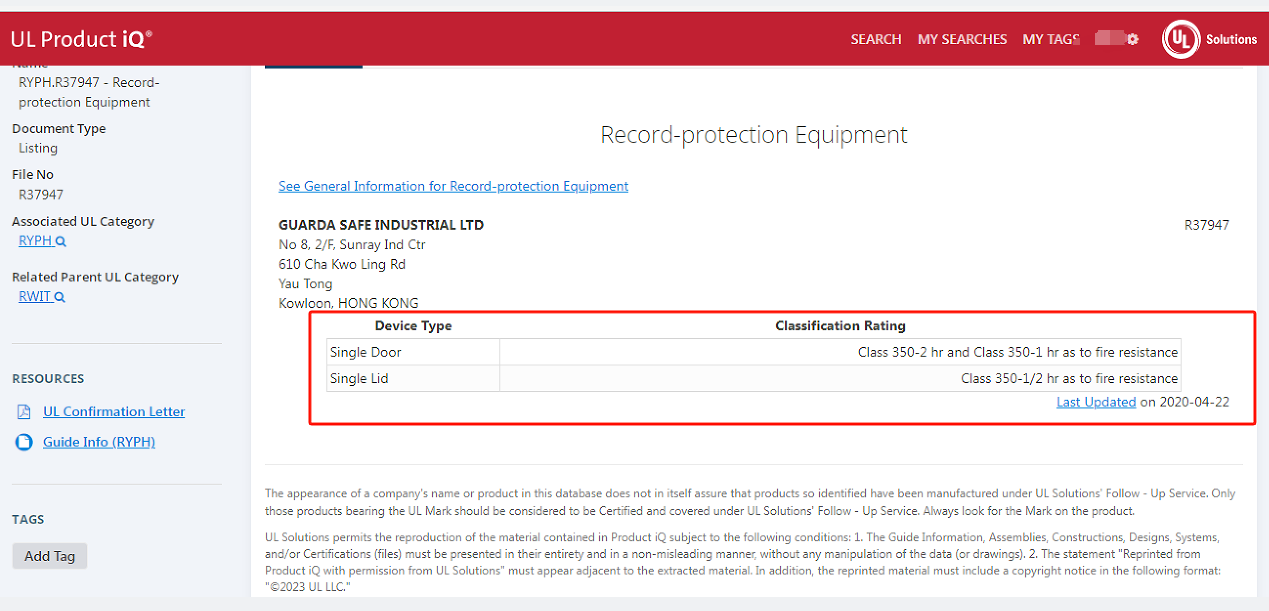Select the Single Door table cell
The height and width of the screenshot is (611, 1269).
click(x=413, y=352)
